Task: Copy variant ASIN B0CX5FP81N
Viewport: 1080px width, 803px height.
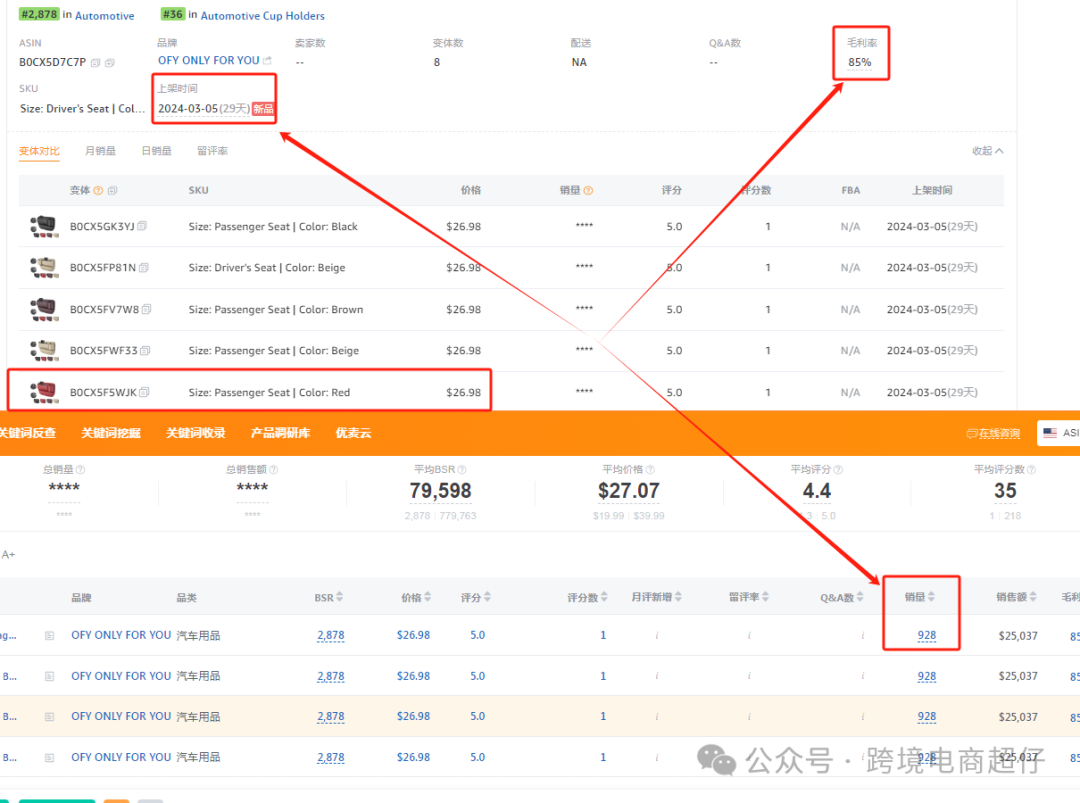Action: click(x=143, y=268)
